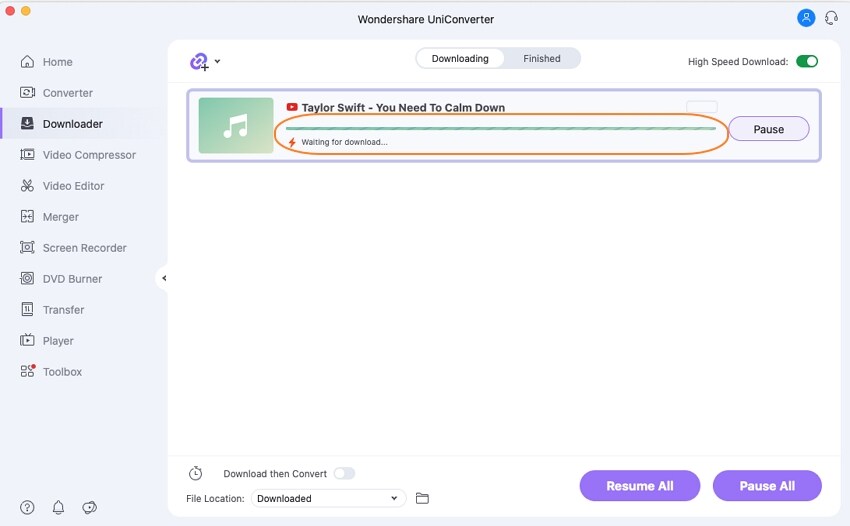Toggle High Speed Download switch
This screenshot has width=850, height=526.
point(807,61)
